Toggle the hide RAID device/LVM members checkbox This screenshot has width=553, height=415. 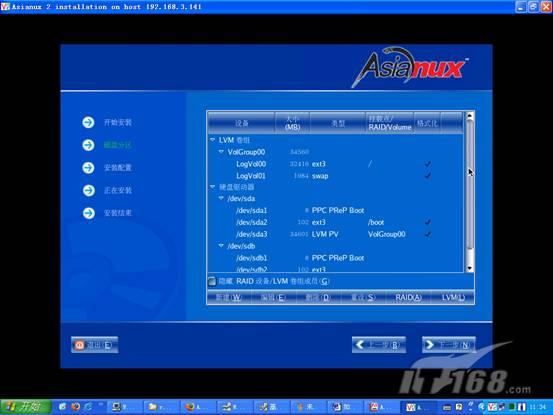[212, 281]
